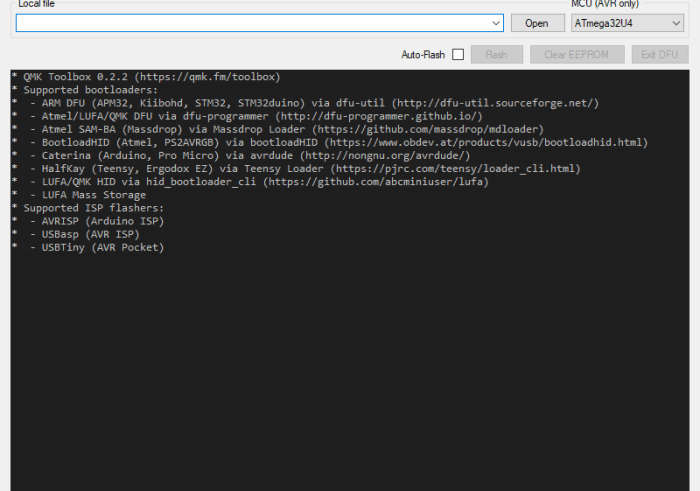The image size is (700, 491).
Task: Click the LUFA Mass Storage line
Action: coord(79,195)
